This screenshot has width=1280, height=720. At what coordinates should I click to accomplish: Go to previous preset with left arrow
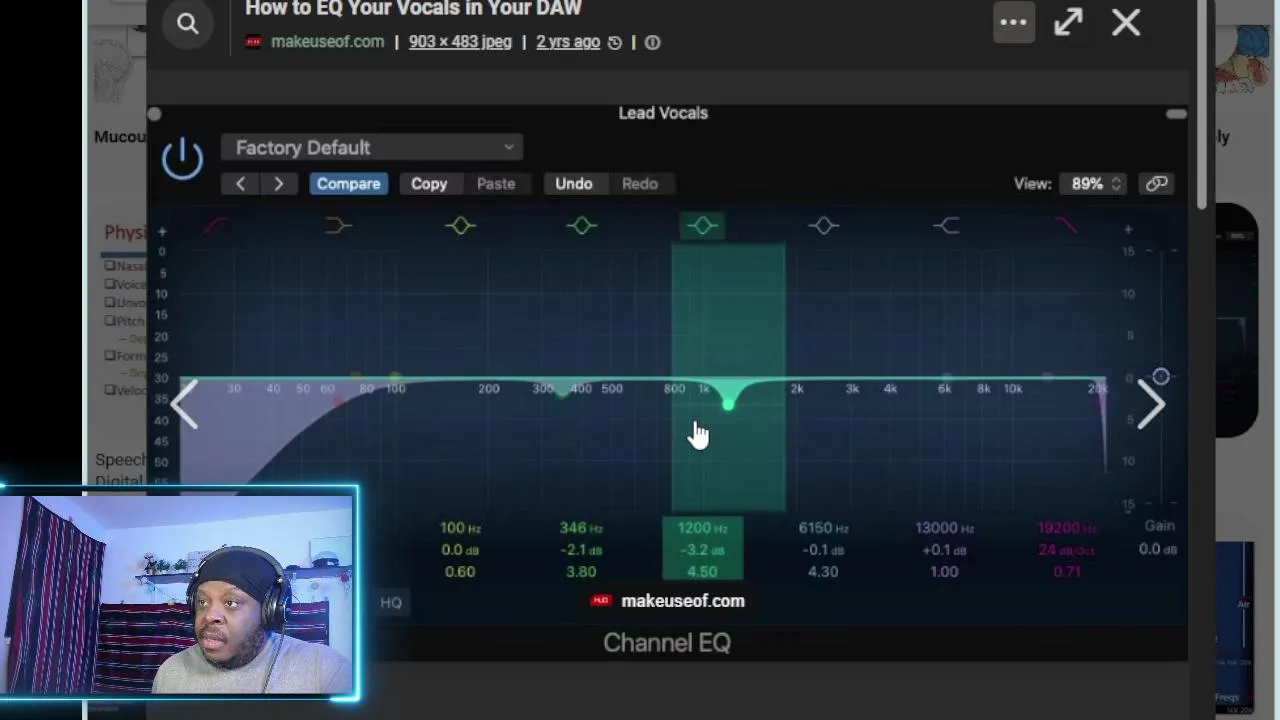click(x=240, y=184)
